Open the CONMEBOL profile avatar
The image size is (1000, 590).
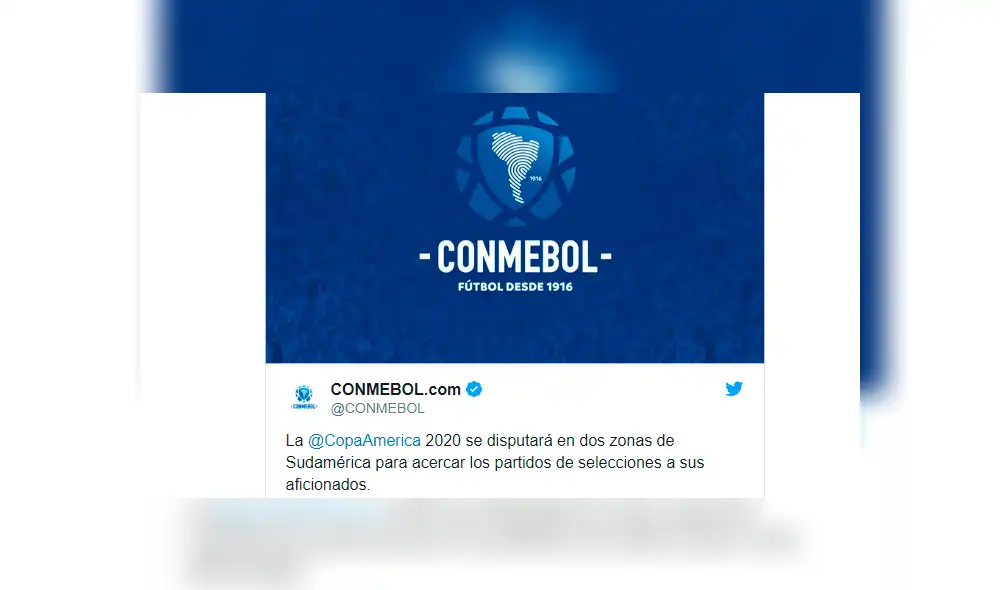click(x=304, y=397)
